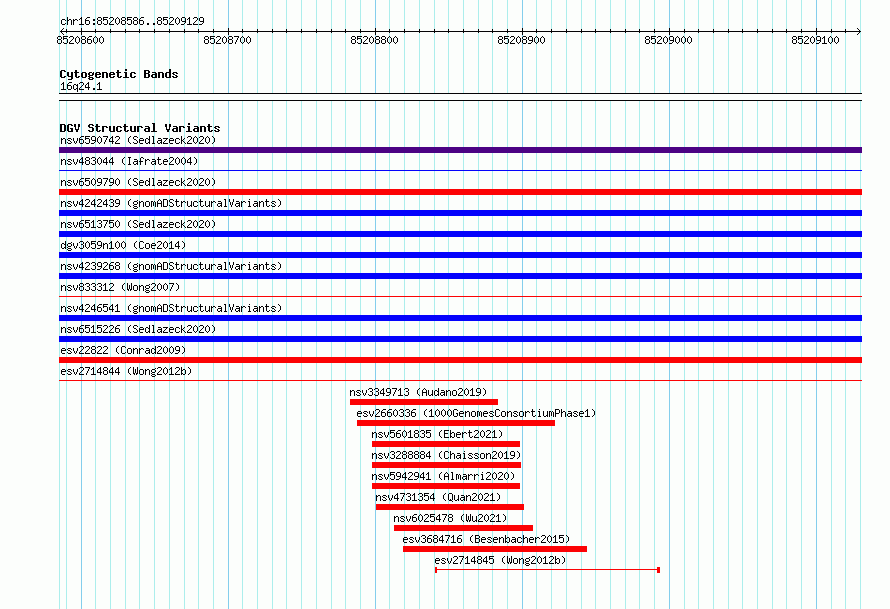
Task: Open the esv3684716 (Besenbacher2015) label
Action: click(486, 539)
